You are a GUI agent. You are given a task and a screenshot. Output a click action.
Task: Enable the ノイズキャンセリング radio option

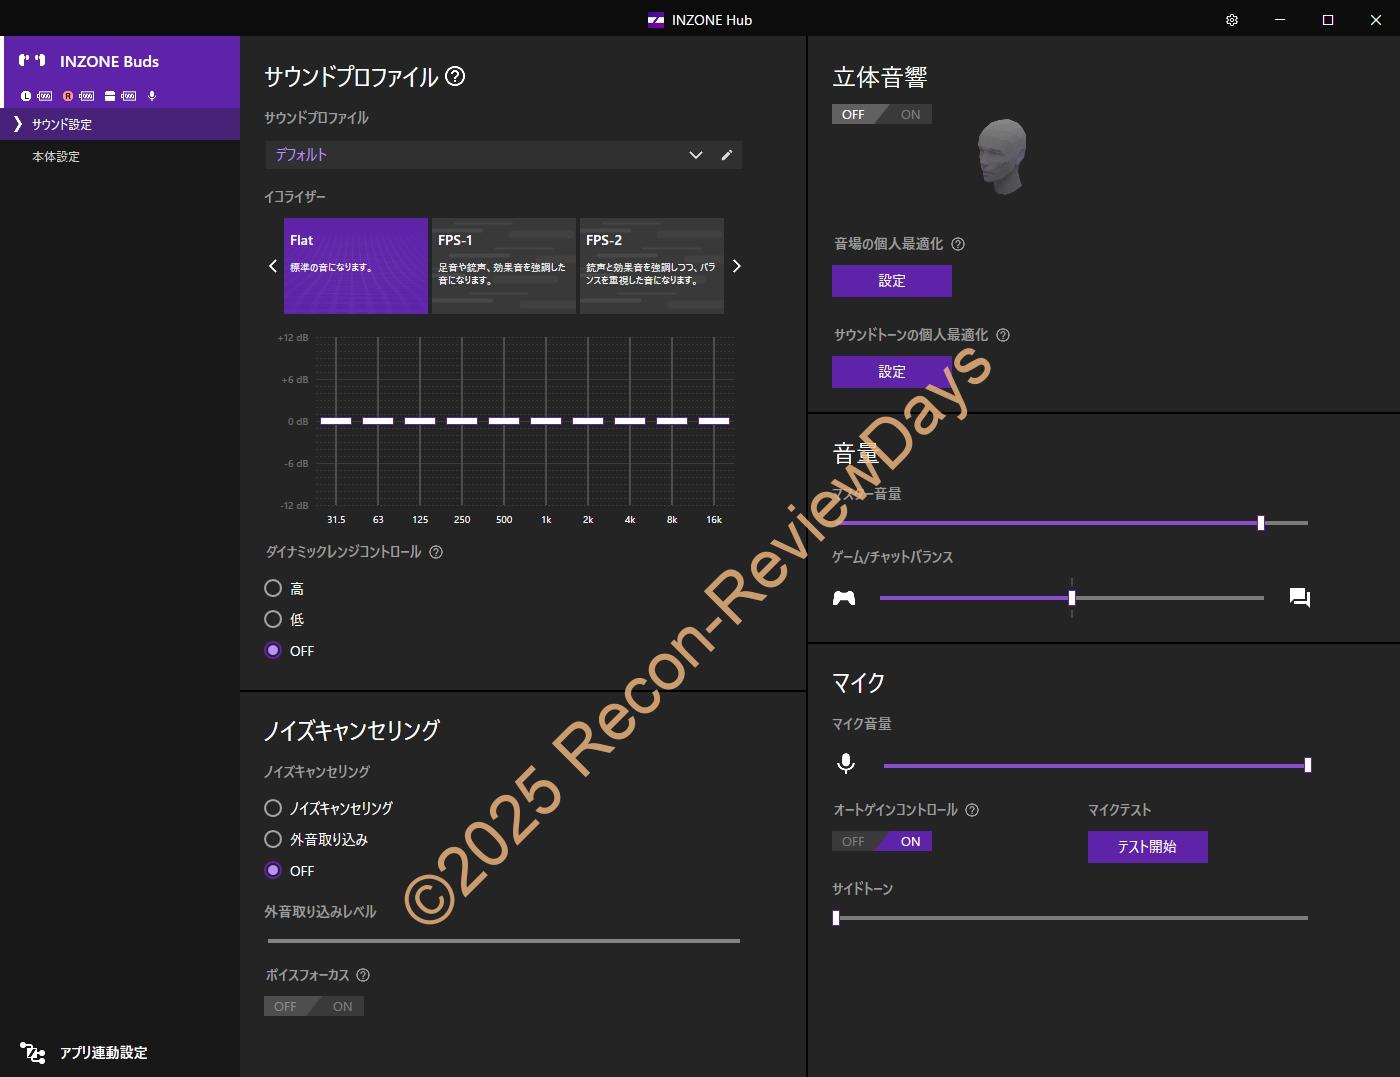click(273, 808)
